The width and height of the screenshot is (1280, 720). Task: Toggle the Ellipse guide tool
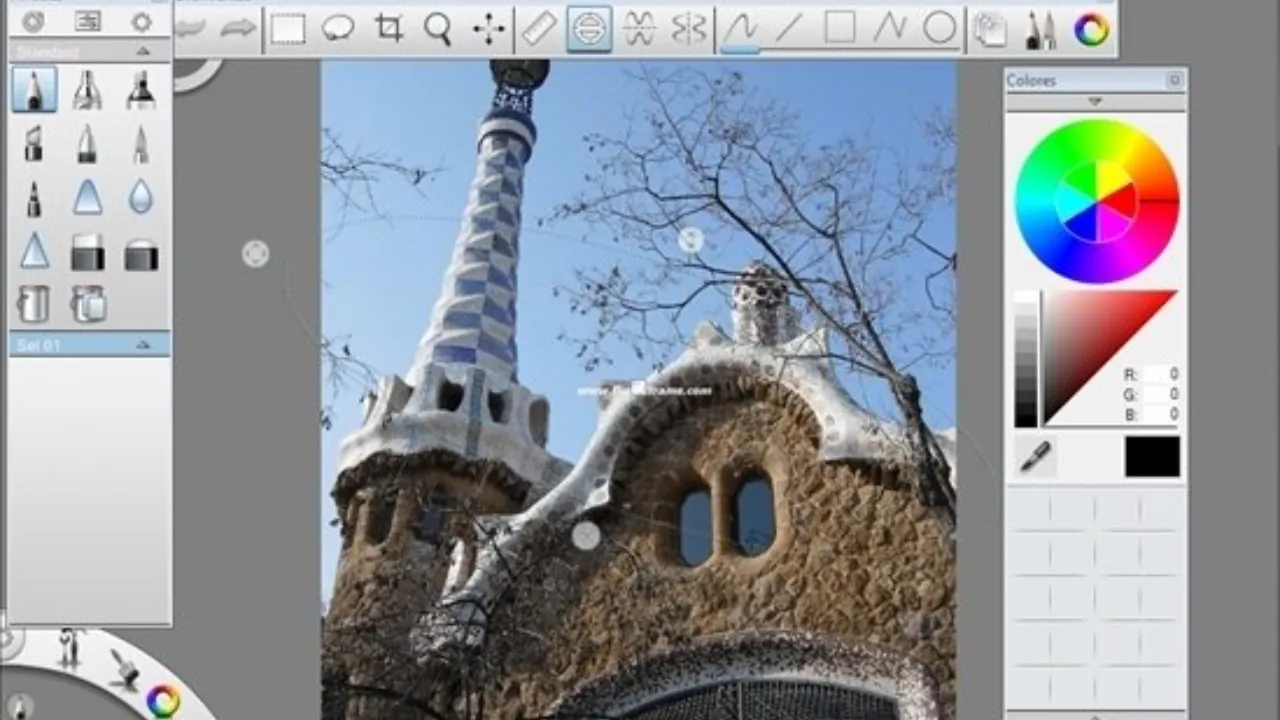tap(590, 29)
